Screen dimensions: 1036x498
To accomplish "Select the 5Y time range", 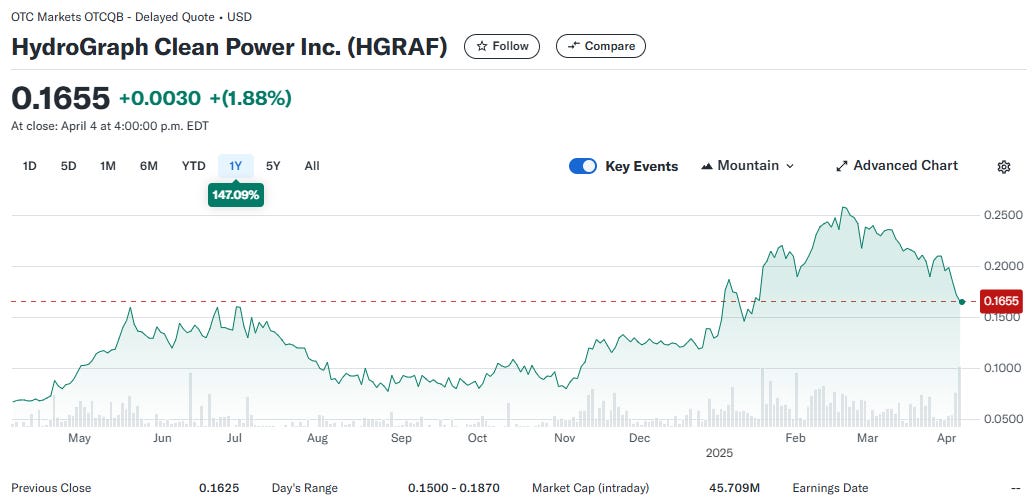I will [273, 166].
